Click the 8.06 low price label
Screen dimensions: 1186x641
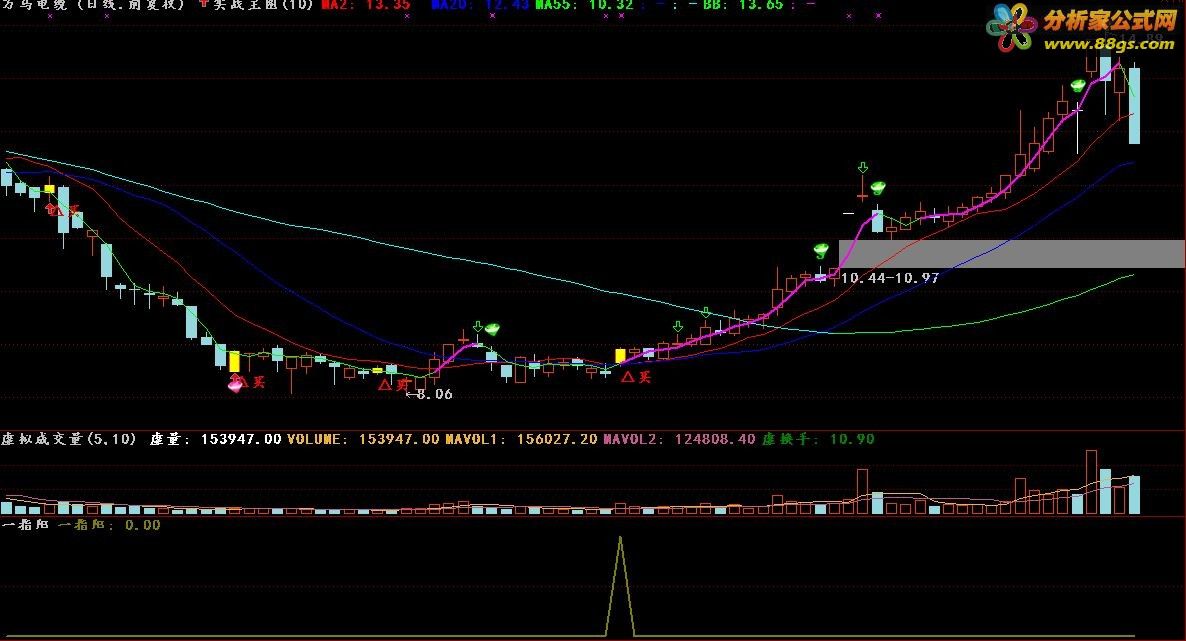tap(433, 394)
